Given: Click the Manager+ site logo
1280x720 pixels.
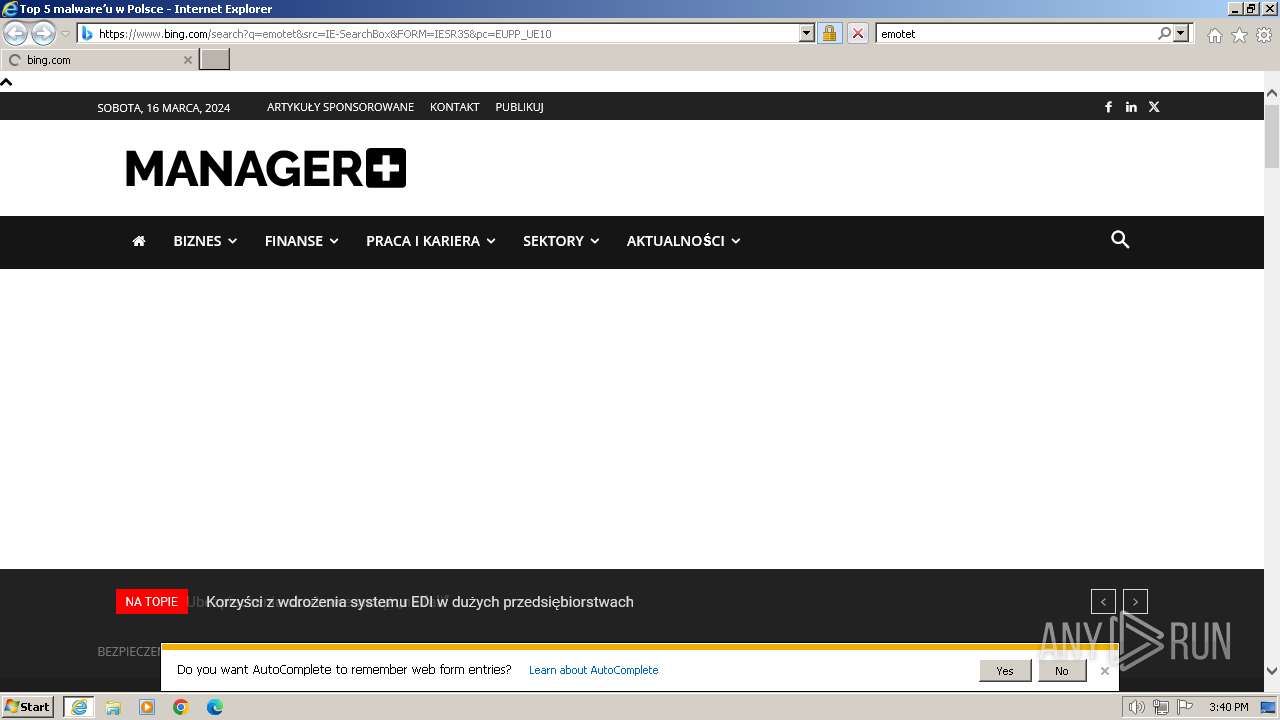Looking at the screenshot, I should click(266, 168).
